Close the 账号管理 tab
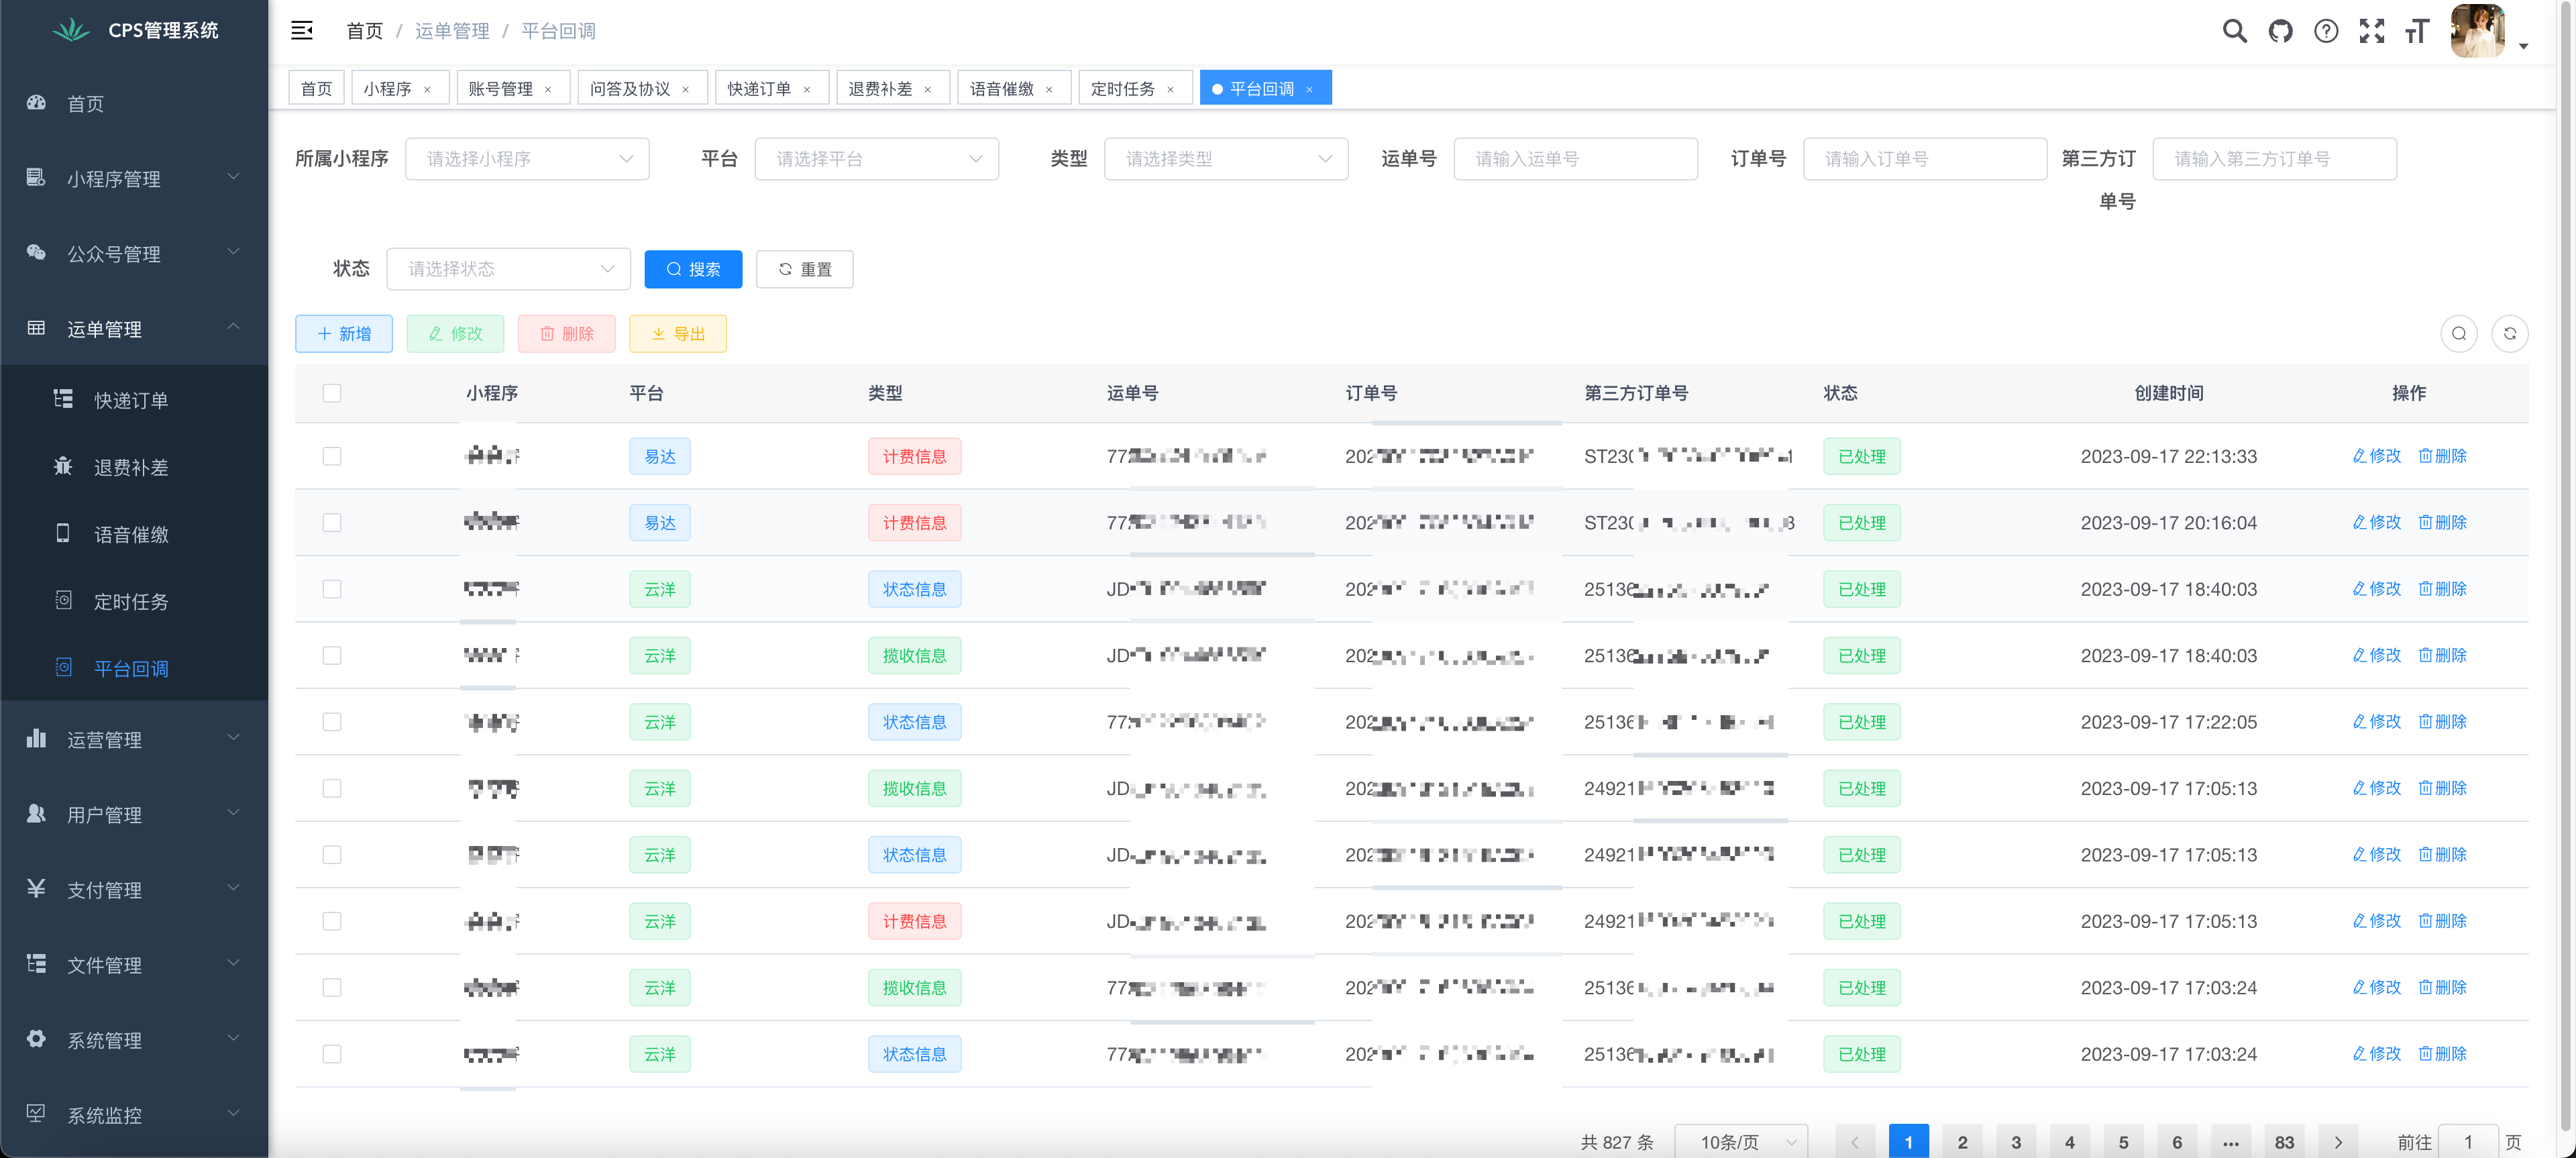The width and height of the screenshot is (2576, 1158). coord(548,89)
